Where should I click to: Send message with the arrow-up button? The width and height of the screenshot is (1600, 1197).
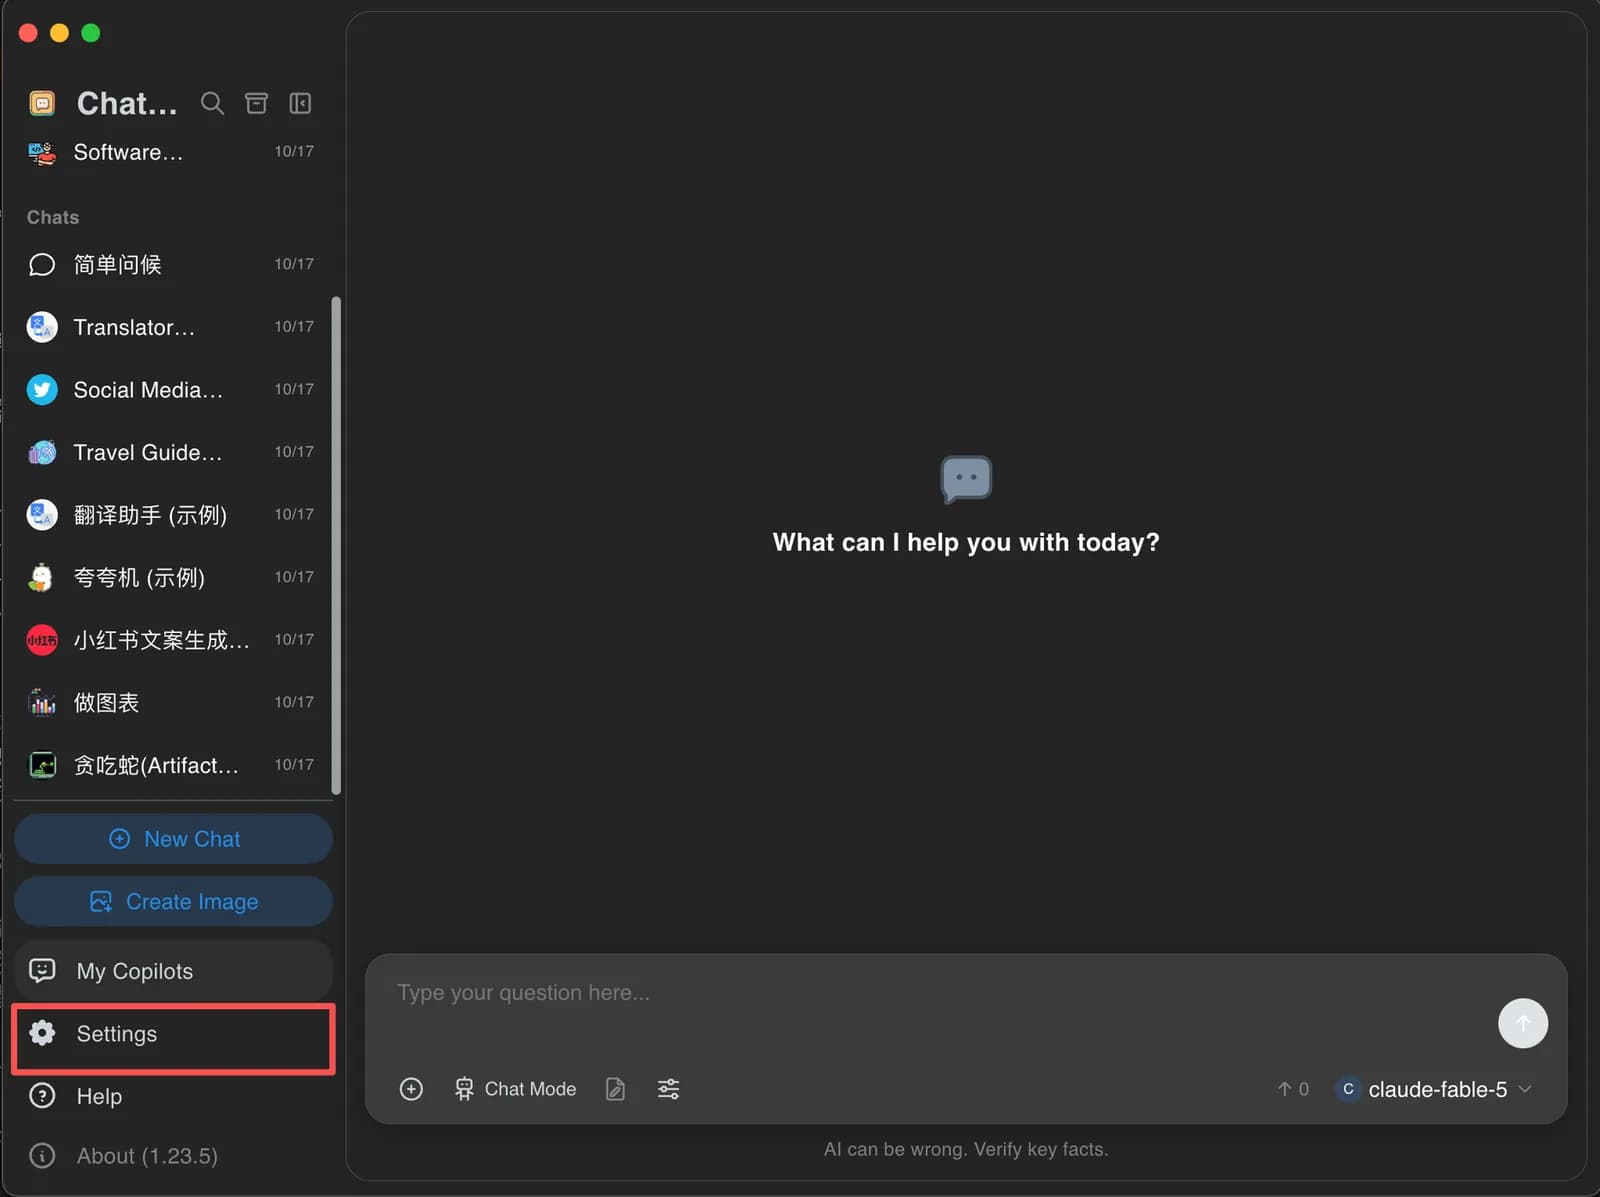tap(1522, 1023)
